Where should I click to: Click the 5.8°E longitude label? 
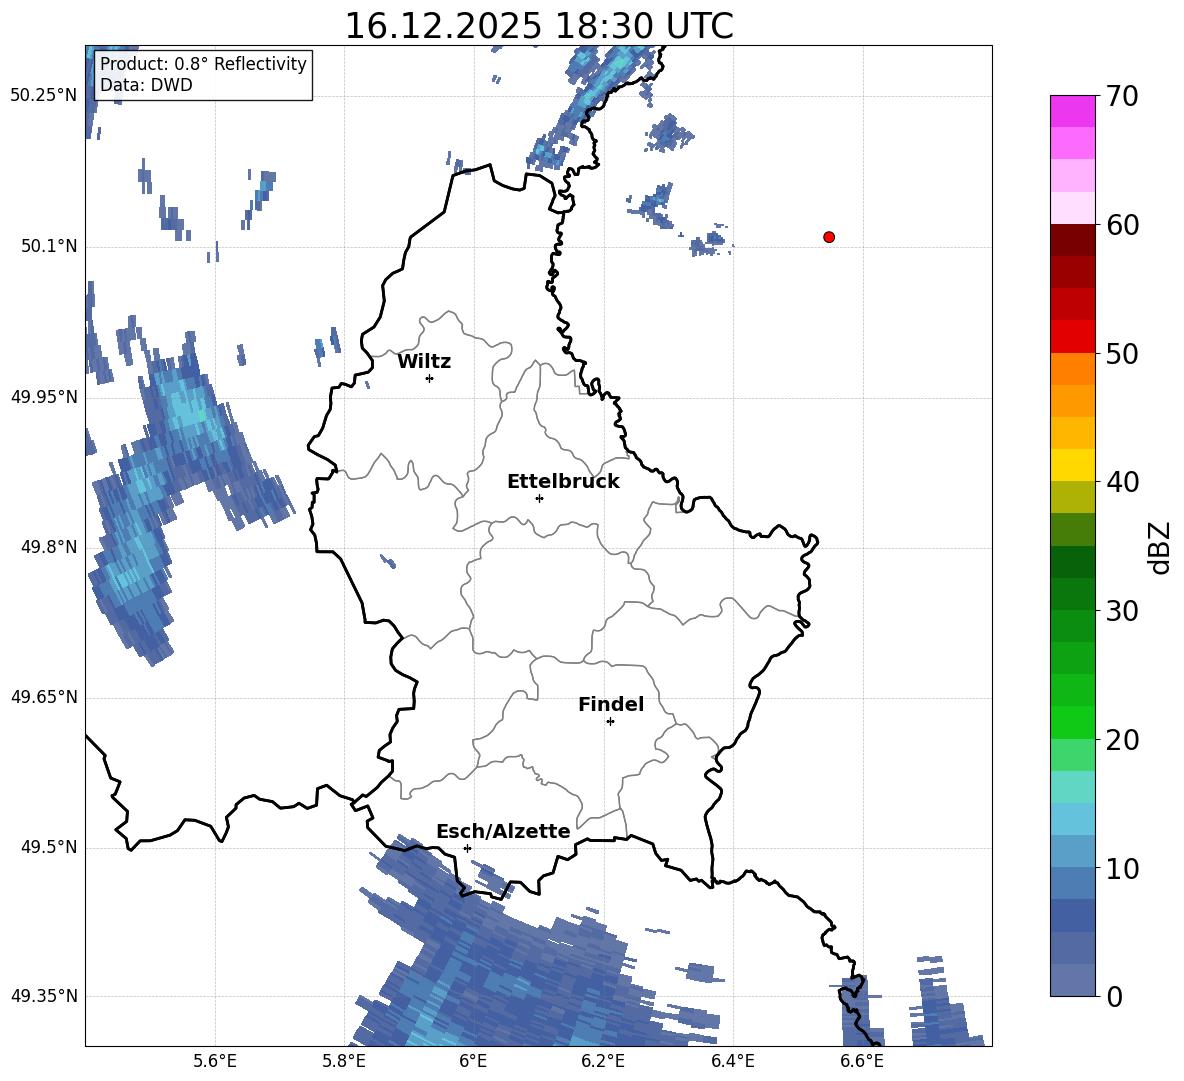coord(344,1061)
